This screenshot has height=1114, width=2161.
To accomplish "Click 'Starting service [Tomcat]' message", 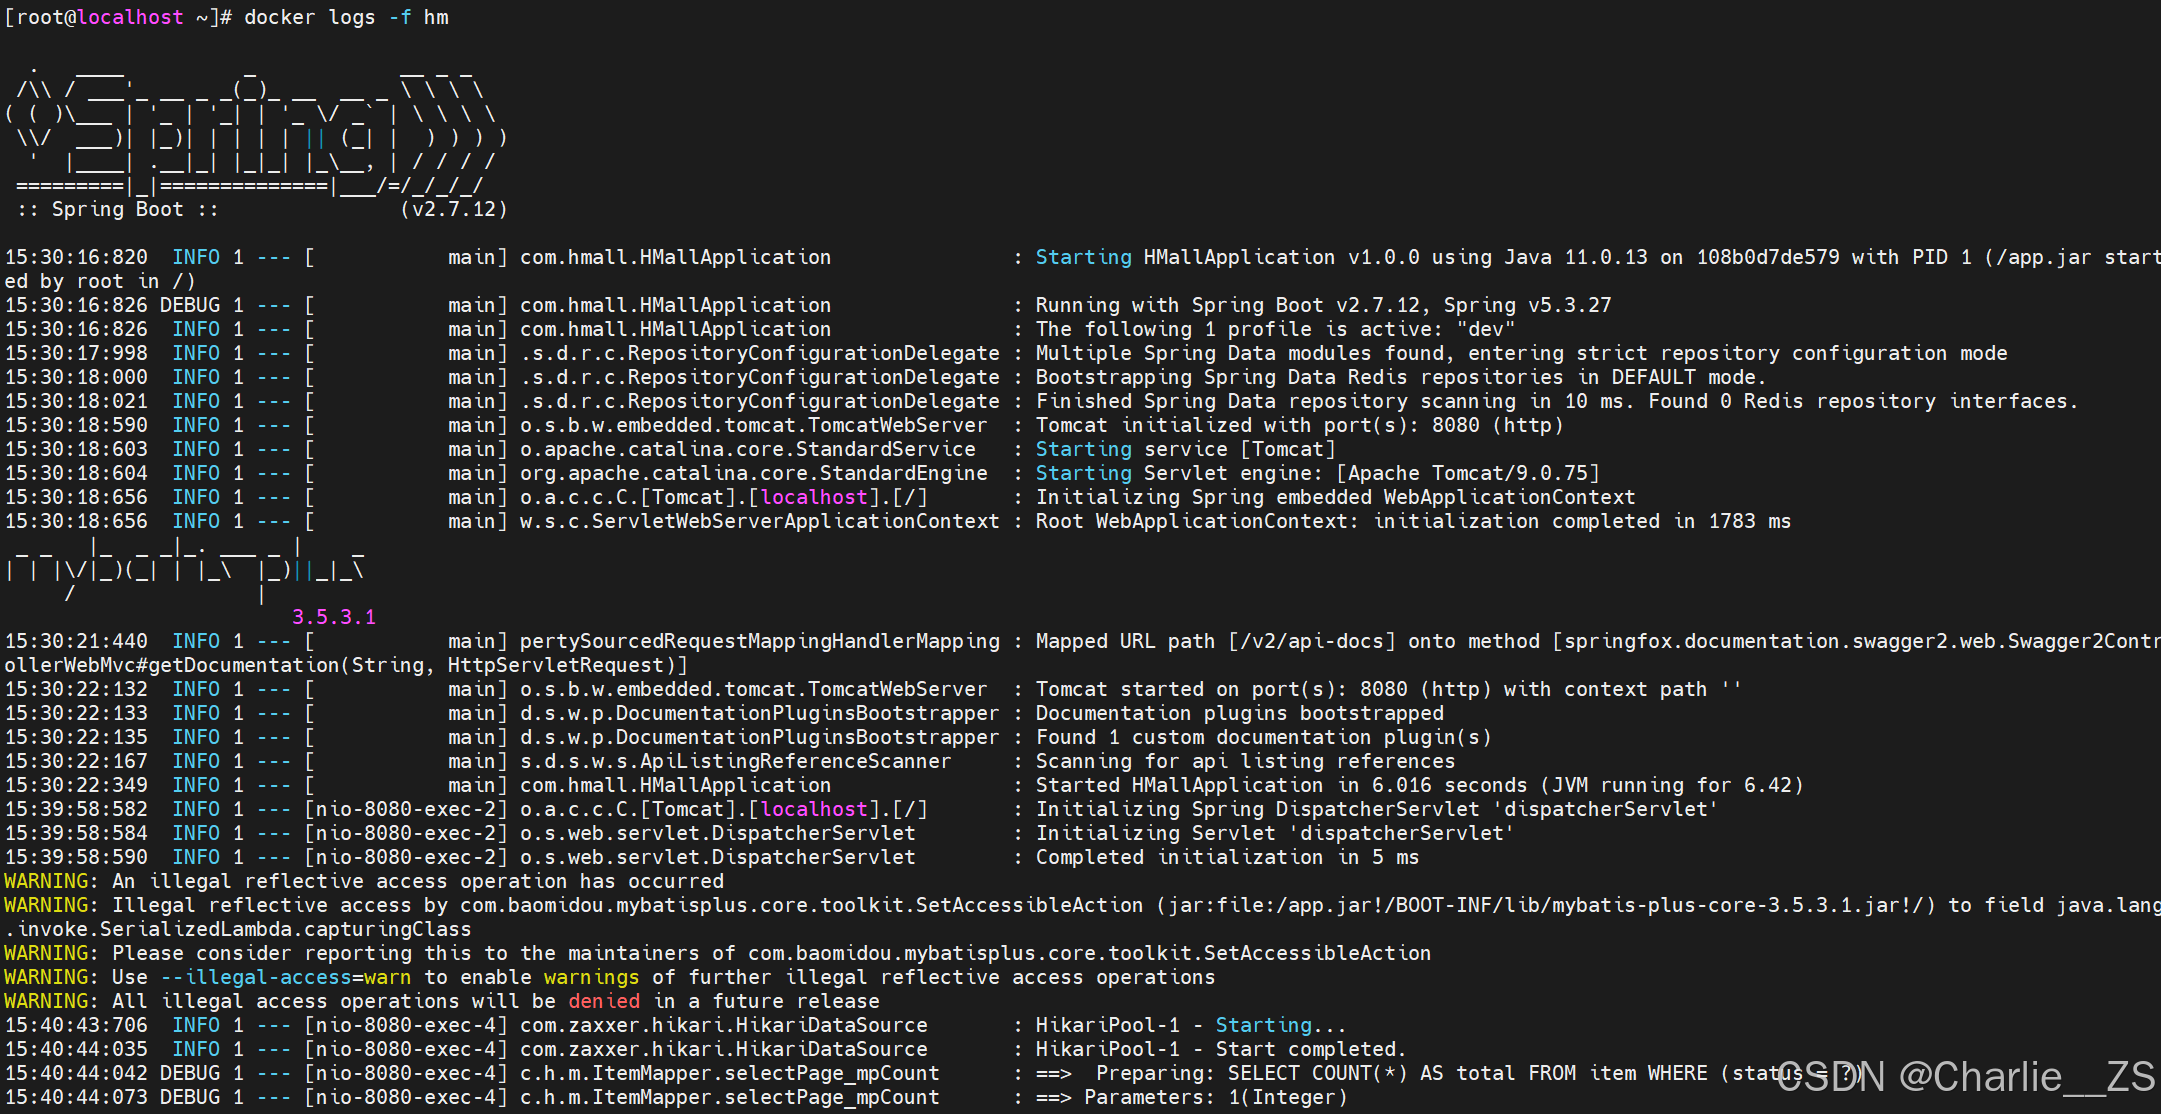I will (x=1185, y=449).
